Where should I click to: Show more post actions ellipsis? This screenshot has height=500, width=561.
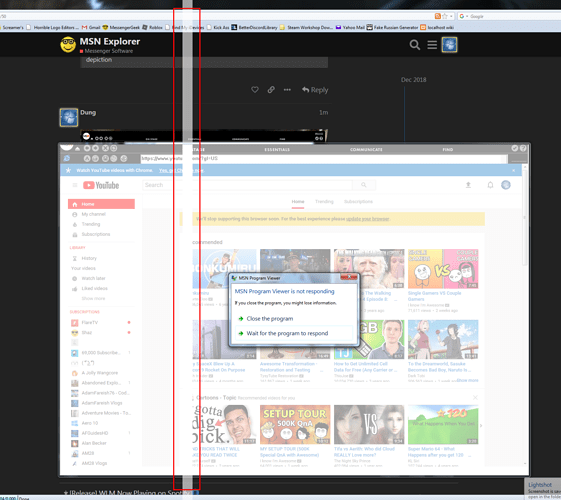click(287, 90)
